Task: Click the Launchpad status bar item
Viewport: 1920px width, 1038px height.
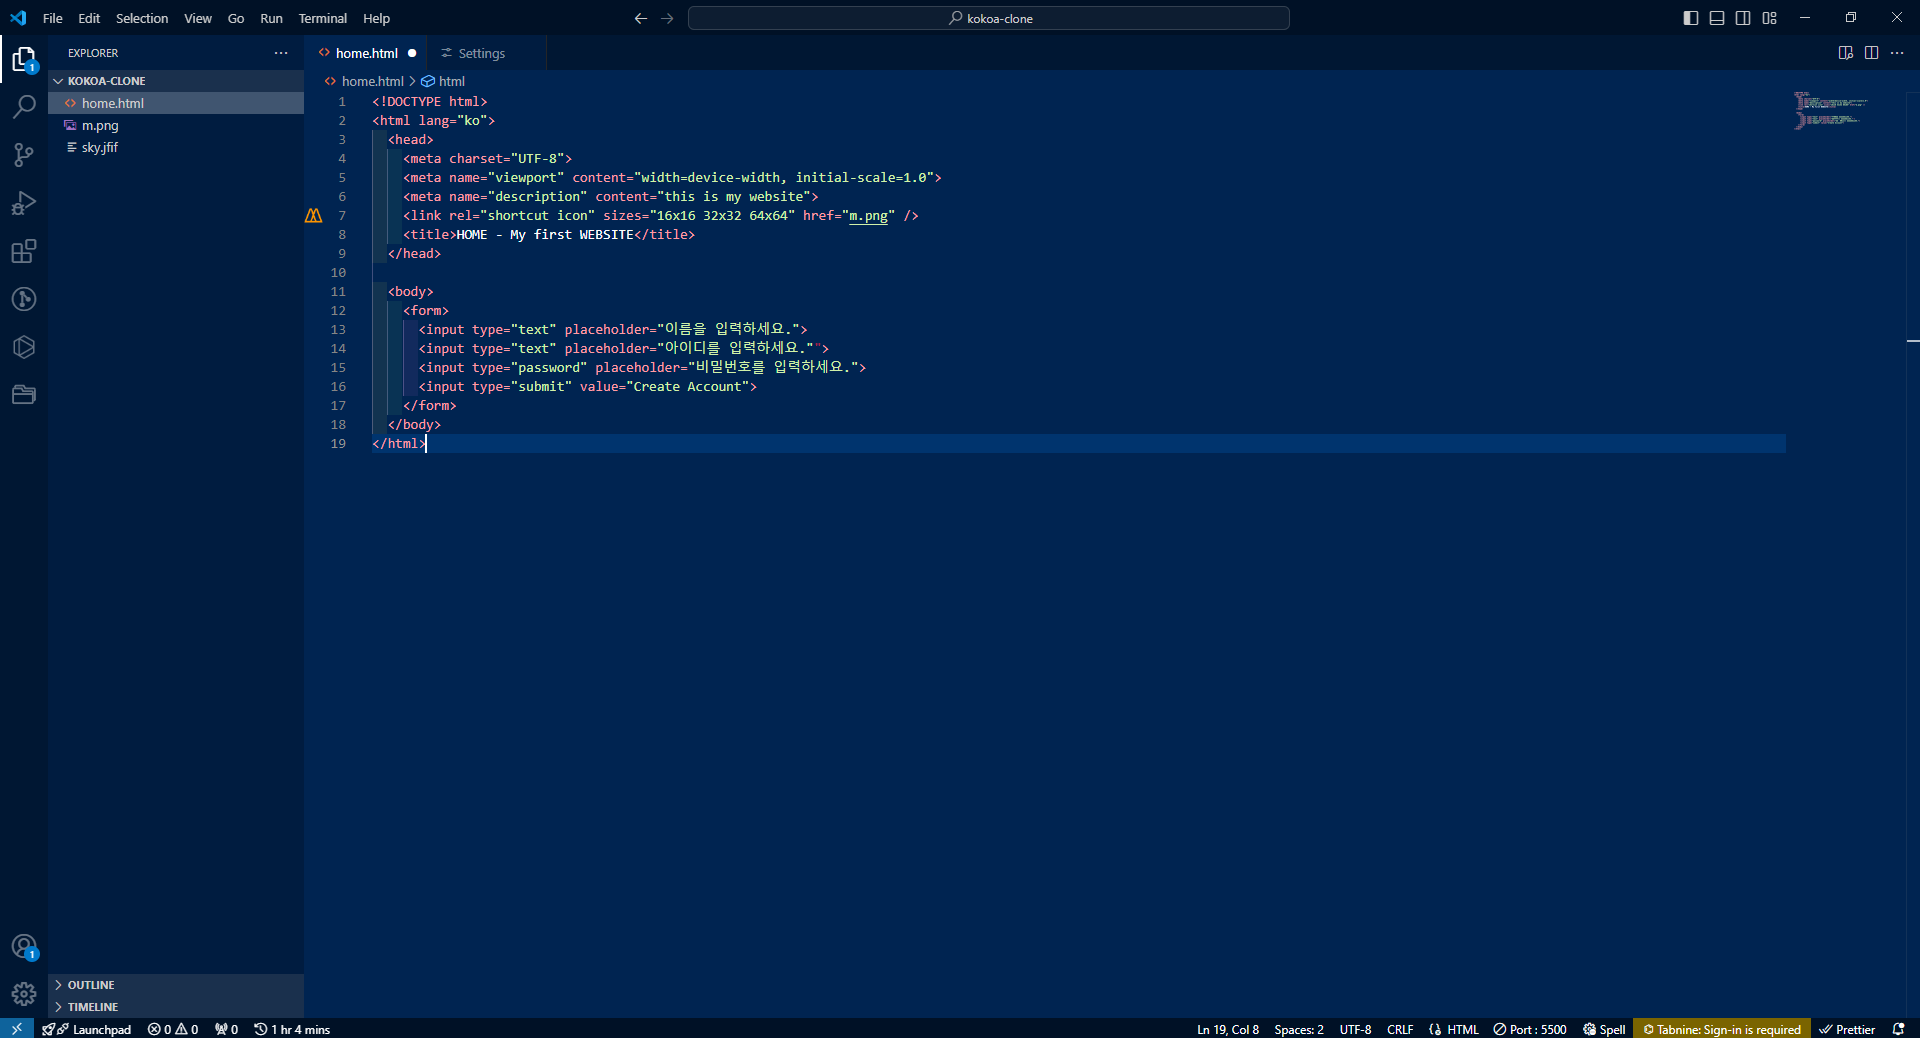Action: coord(87,1029)
